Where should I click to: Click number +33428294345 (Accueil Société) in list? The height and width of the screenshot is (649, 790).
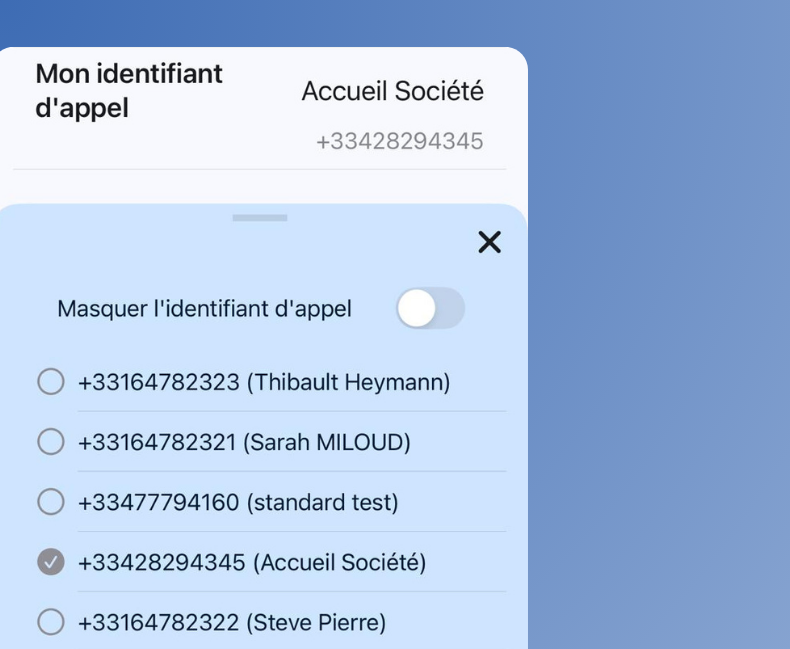(x=252, y=562)
